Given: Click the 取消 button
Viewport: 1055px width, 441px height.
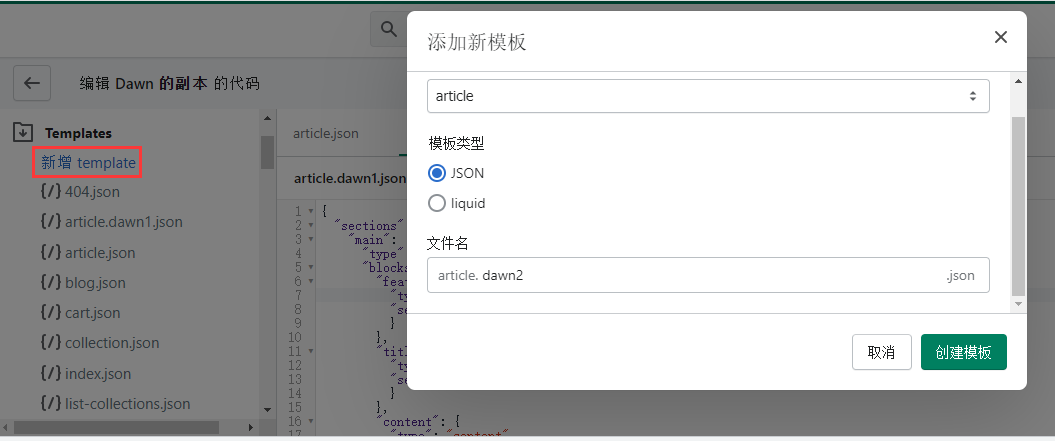Looking at the screenshot, I should 881,352.
